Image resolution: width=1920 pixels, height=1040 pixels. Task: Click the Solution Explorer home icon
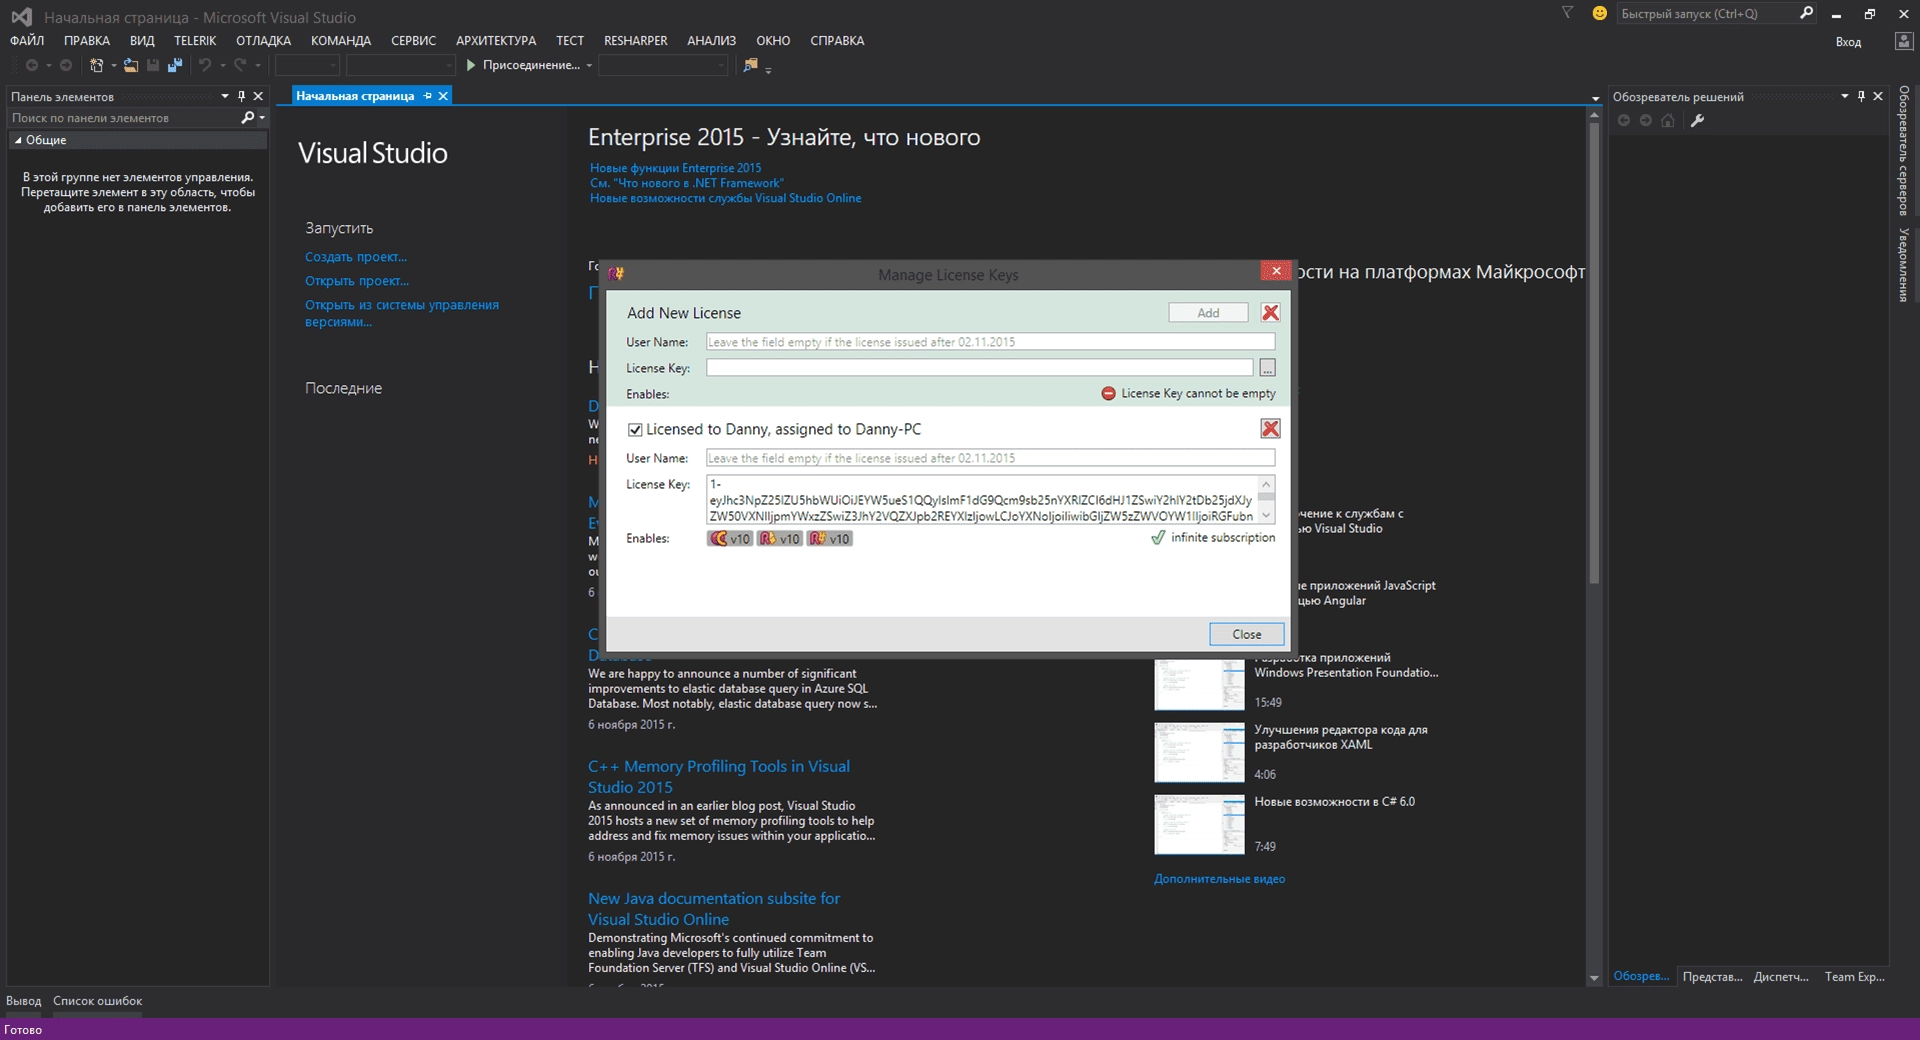click(1668, 121)
